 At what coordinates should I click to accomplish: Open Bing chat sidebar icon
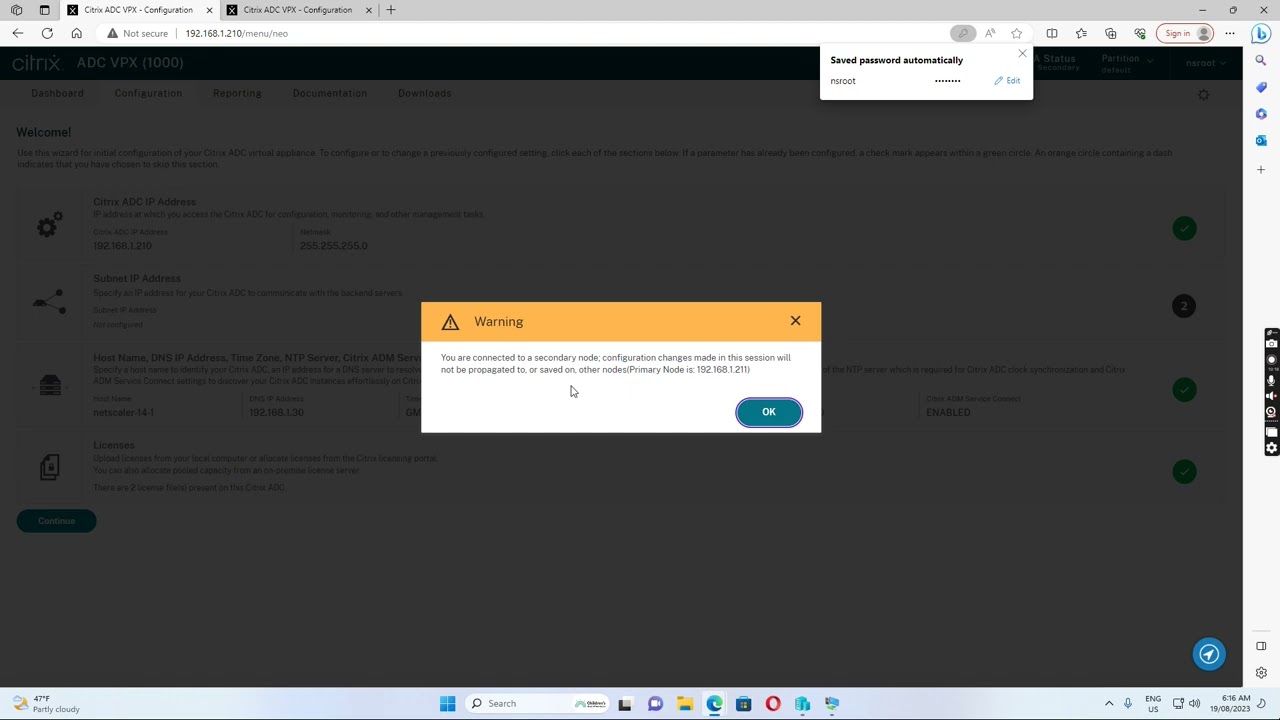click(x=1261, y=33)
